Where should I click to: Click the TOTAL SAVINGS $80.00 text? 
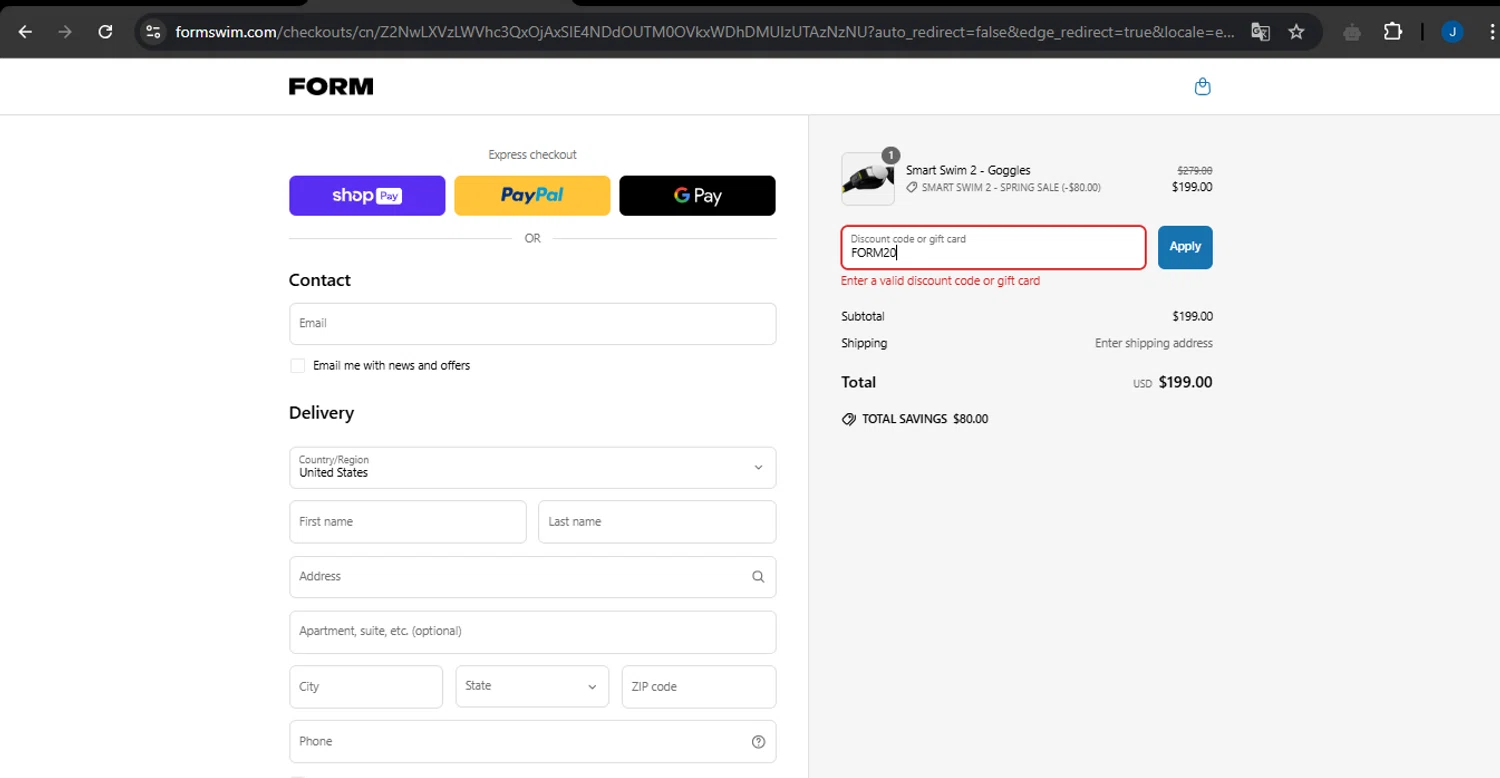[x=925, y=419]
